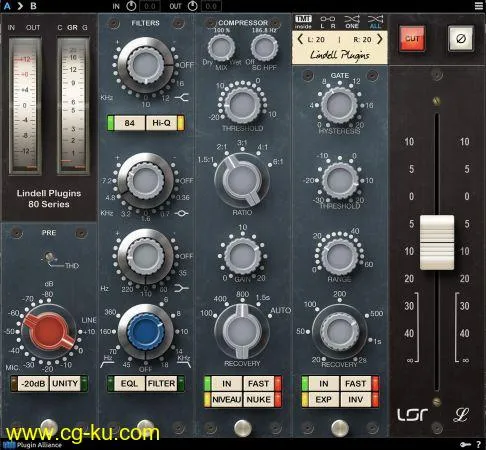Click the blue high/low pass filter knob

pos(146,332)
